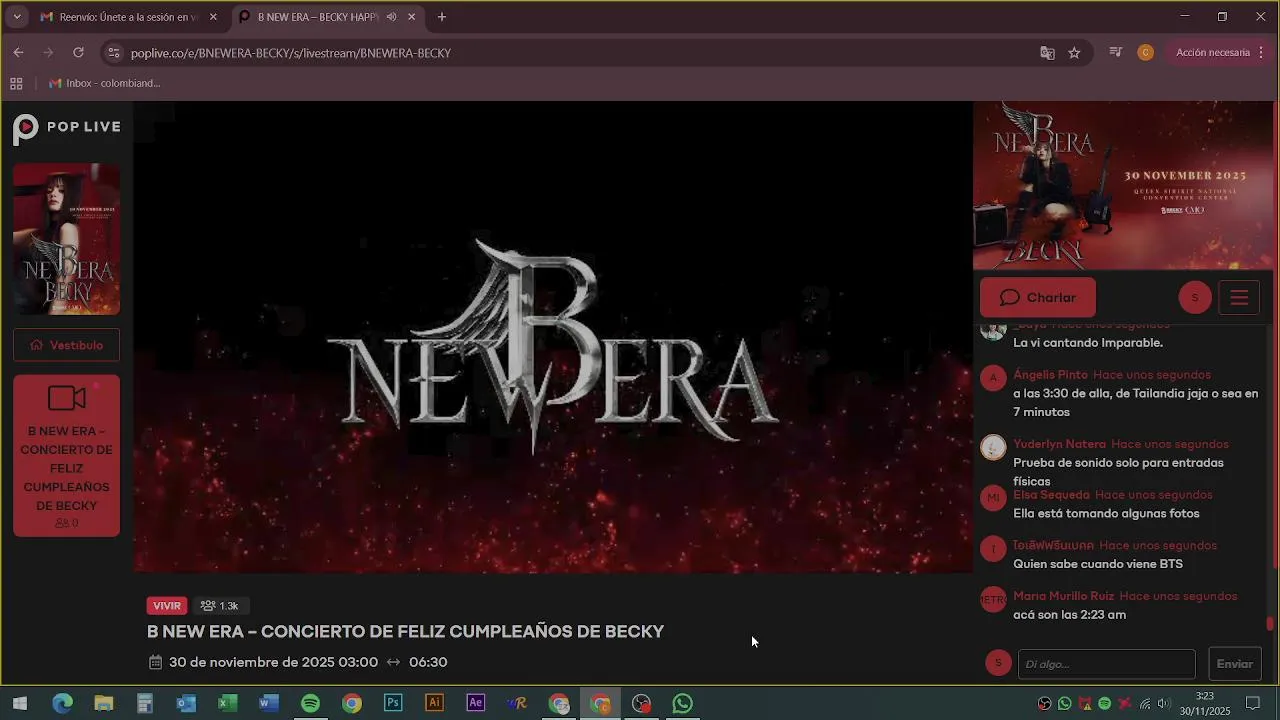Open WhatsApp from taskbar
Screen dimensions: 1280x720
point(683,704)
